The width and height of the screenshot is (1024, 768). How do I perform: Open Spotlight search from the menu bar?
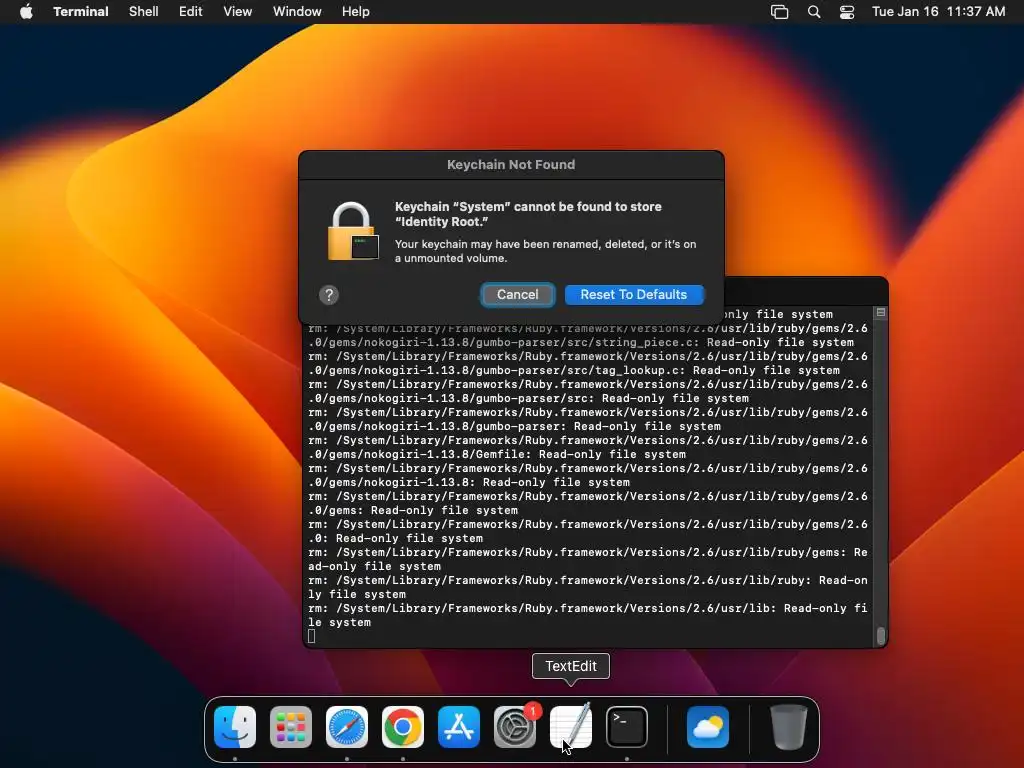coord(814,12)
